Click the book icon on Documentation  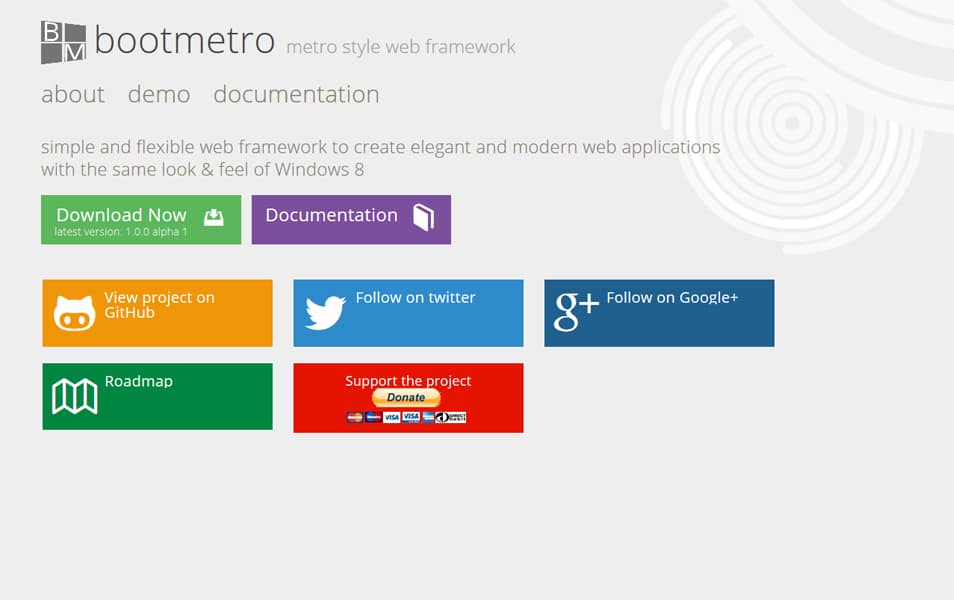click(x=423, y=217)
